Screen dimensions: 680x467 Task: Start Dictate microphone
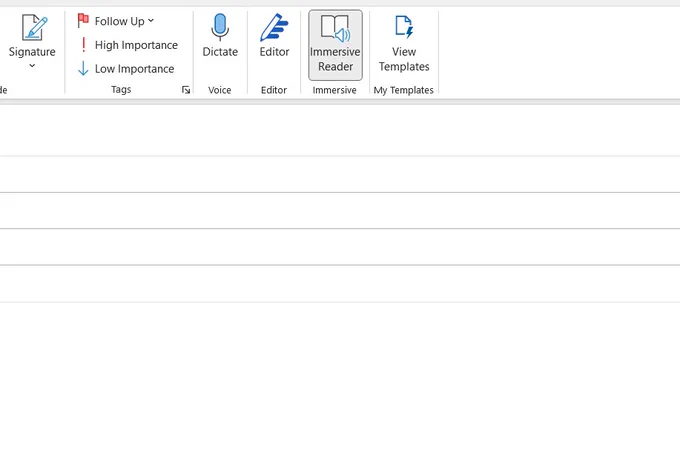(220, 36)
